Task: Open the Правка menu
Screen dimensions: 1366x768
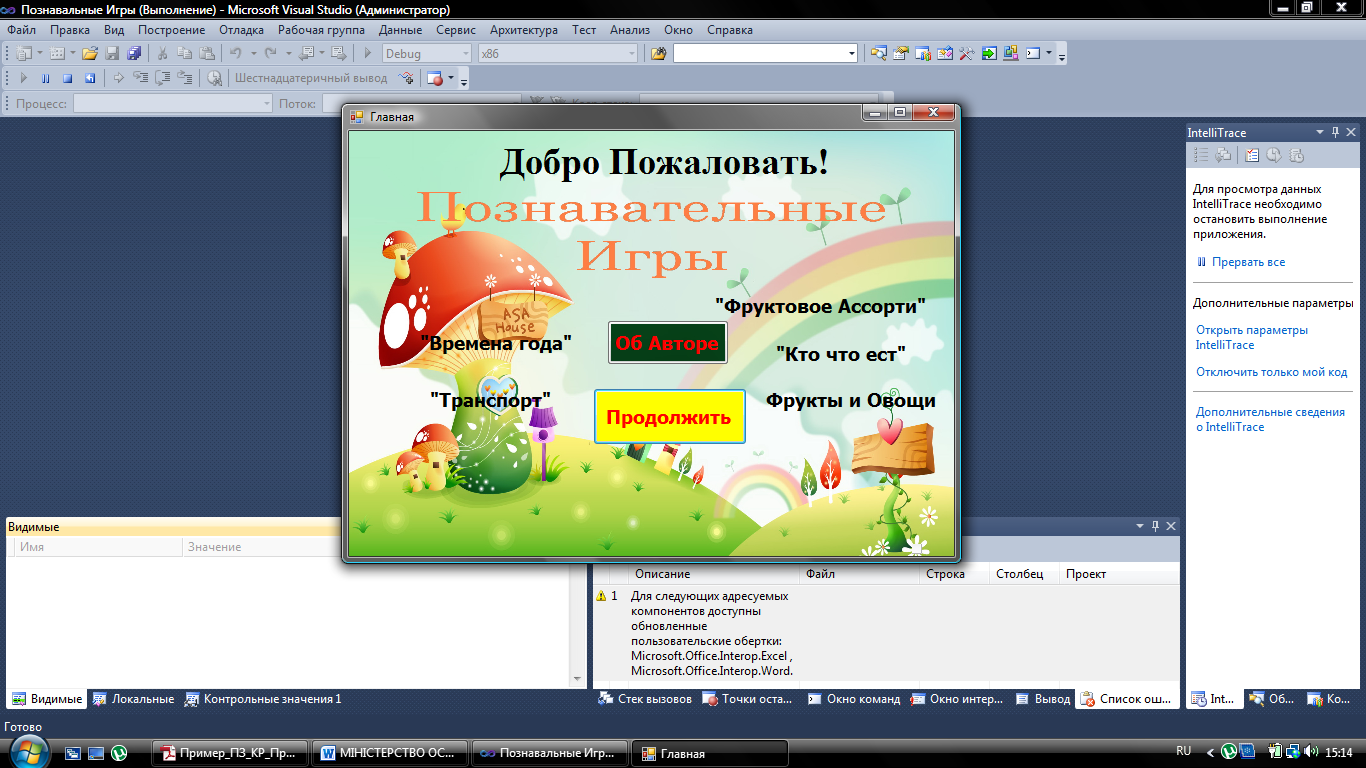Action: 70,30
